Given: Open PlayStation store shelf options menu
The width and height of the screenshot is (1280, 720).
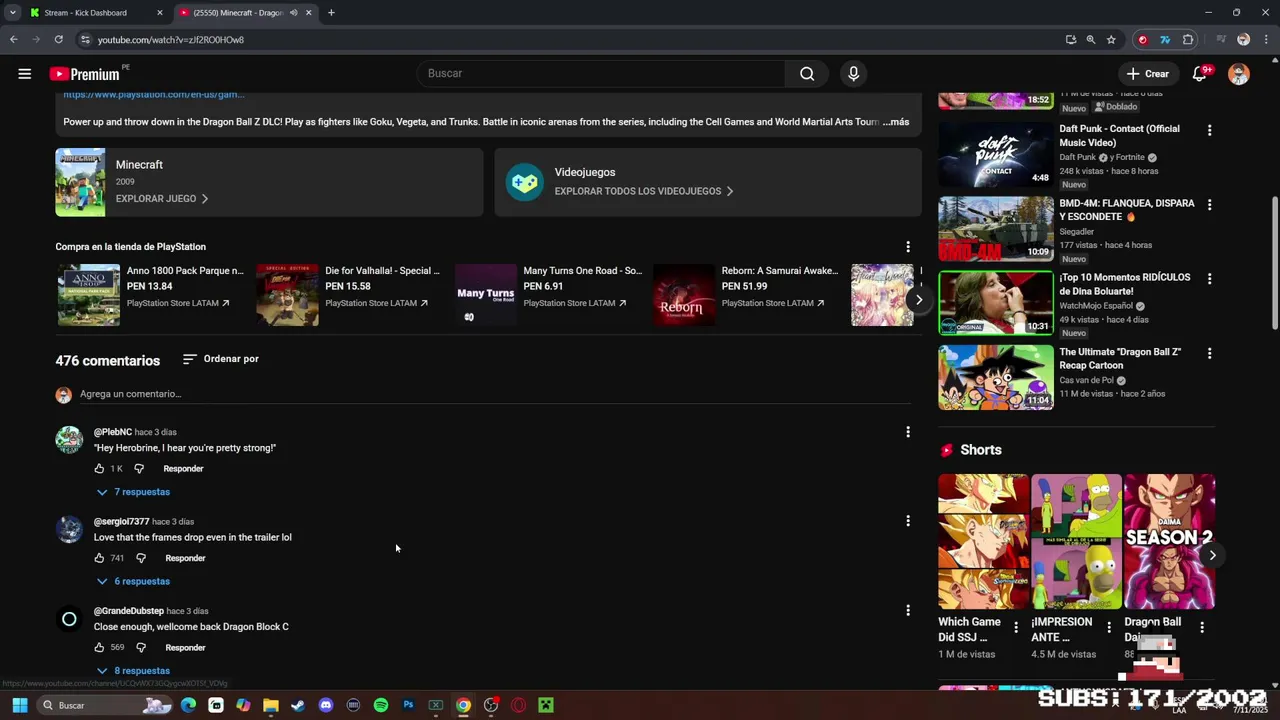Looking at the screenshot, I should click(908, 247).
